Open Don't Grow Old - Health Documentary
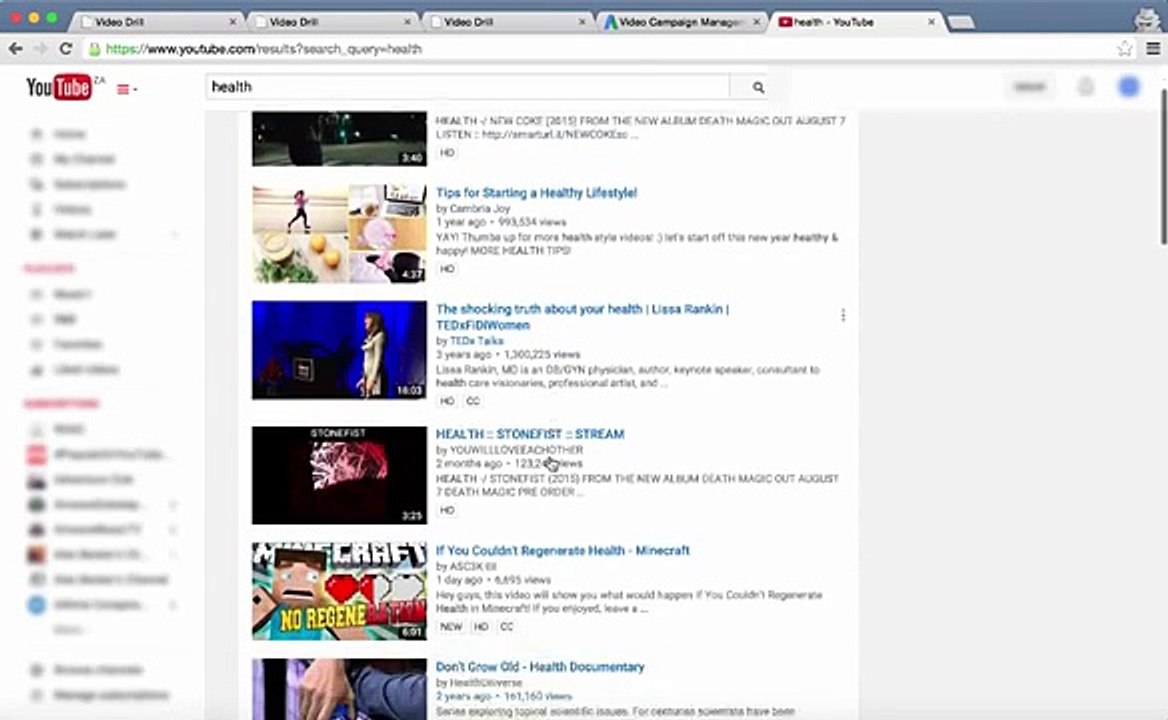Screen dimensions: 1168x720 539,667
